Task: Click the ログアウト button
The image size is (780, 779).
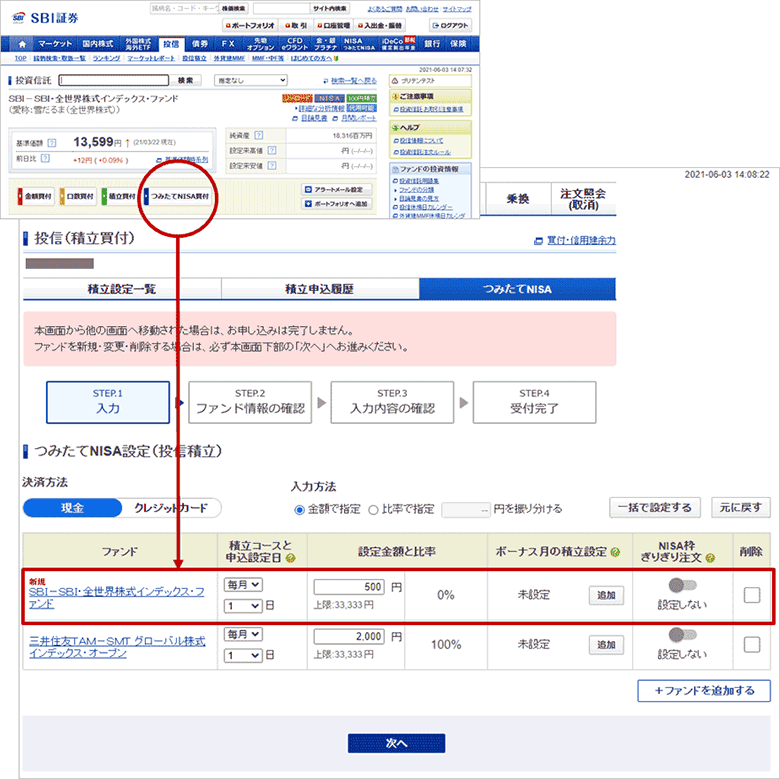Action: 450,25
